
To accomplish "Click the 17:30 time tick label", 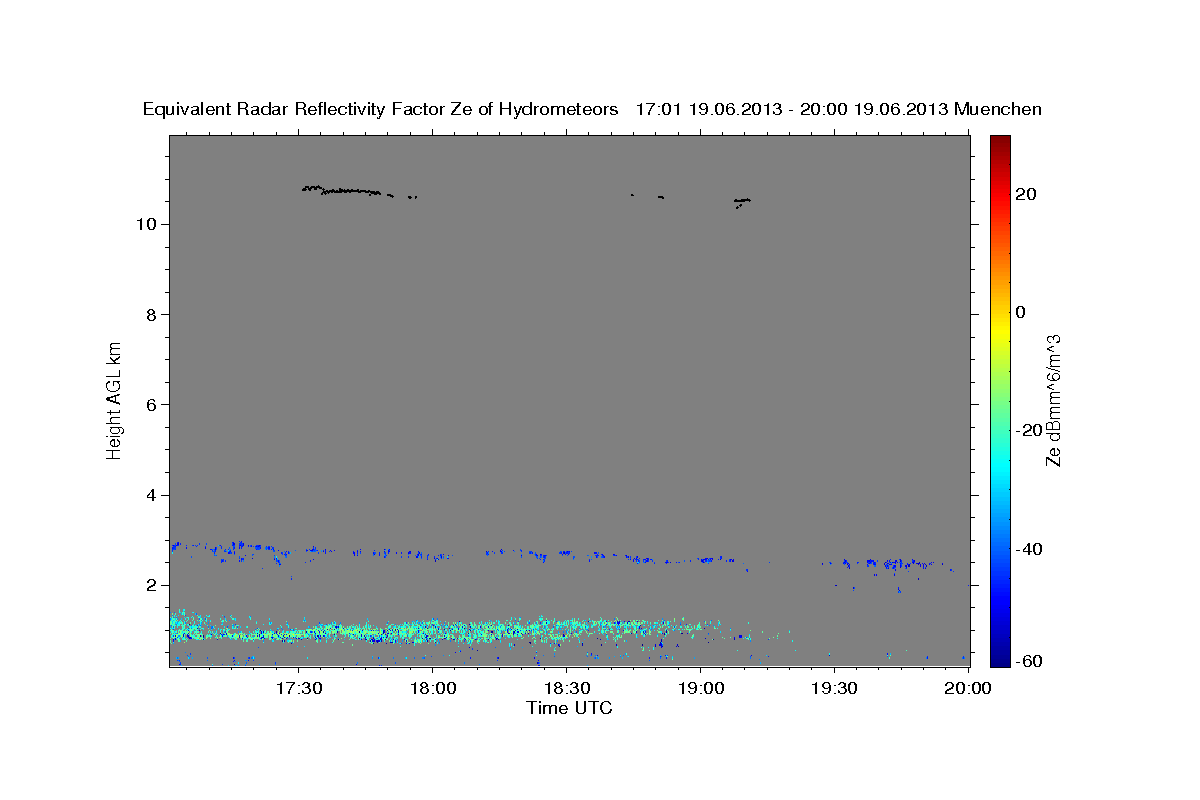I will tap(299, 689).
